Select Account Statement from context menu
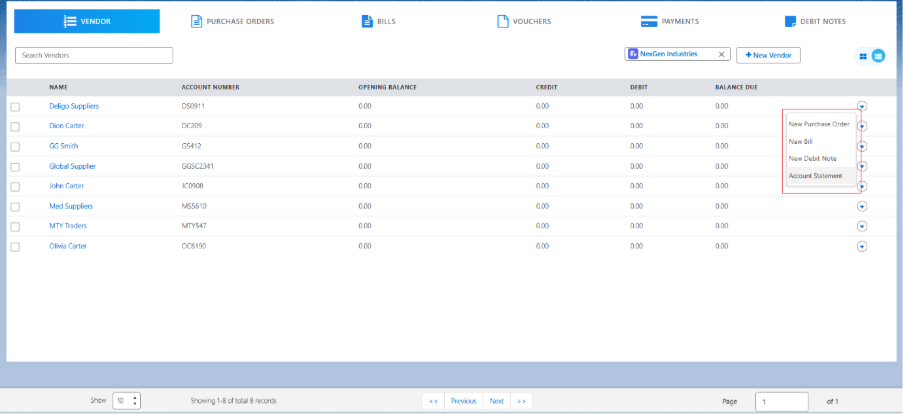 click(x=815, y=176)
